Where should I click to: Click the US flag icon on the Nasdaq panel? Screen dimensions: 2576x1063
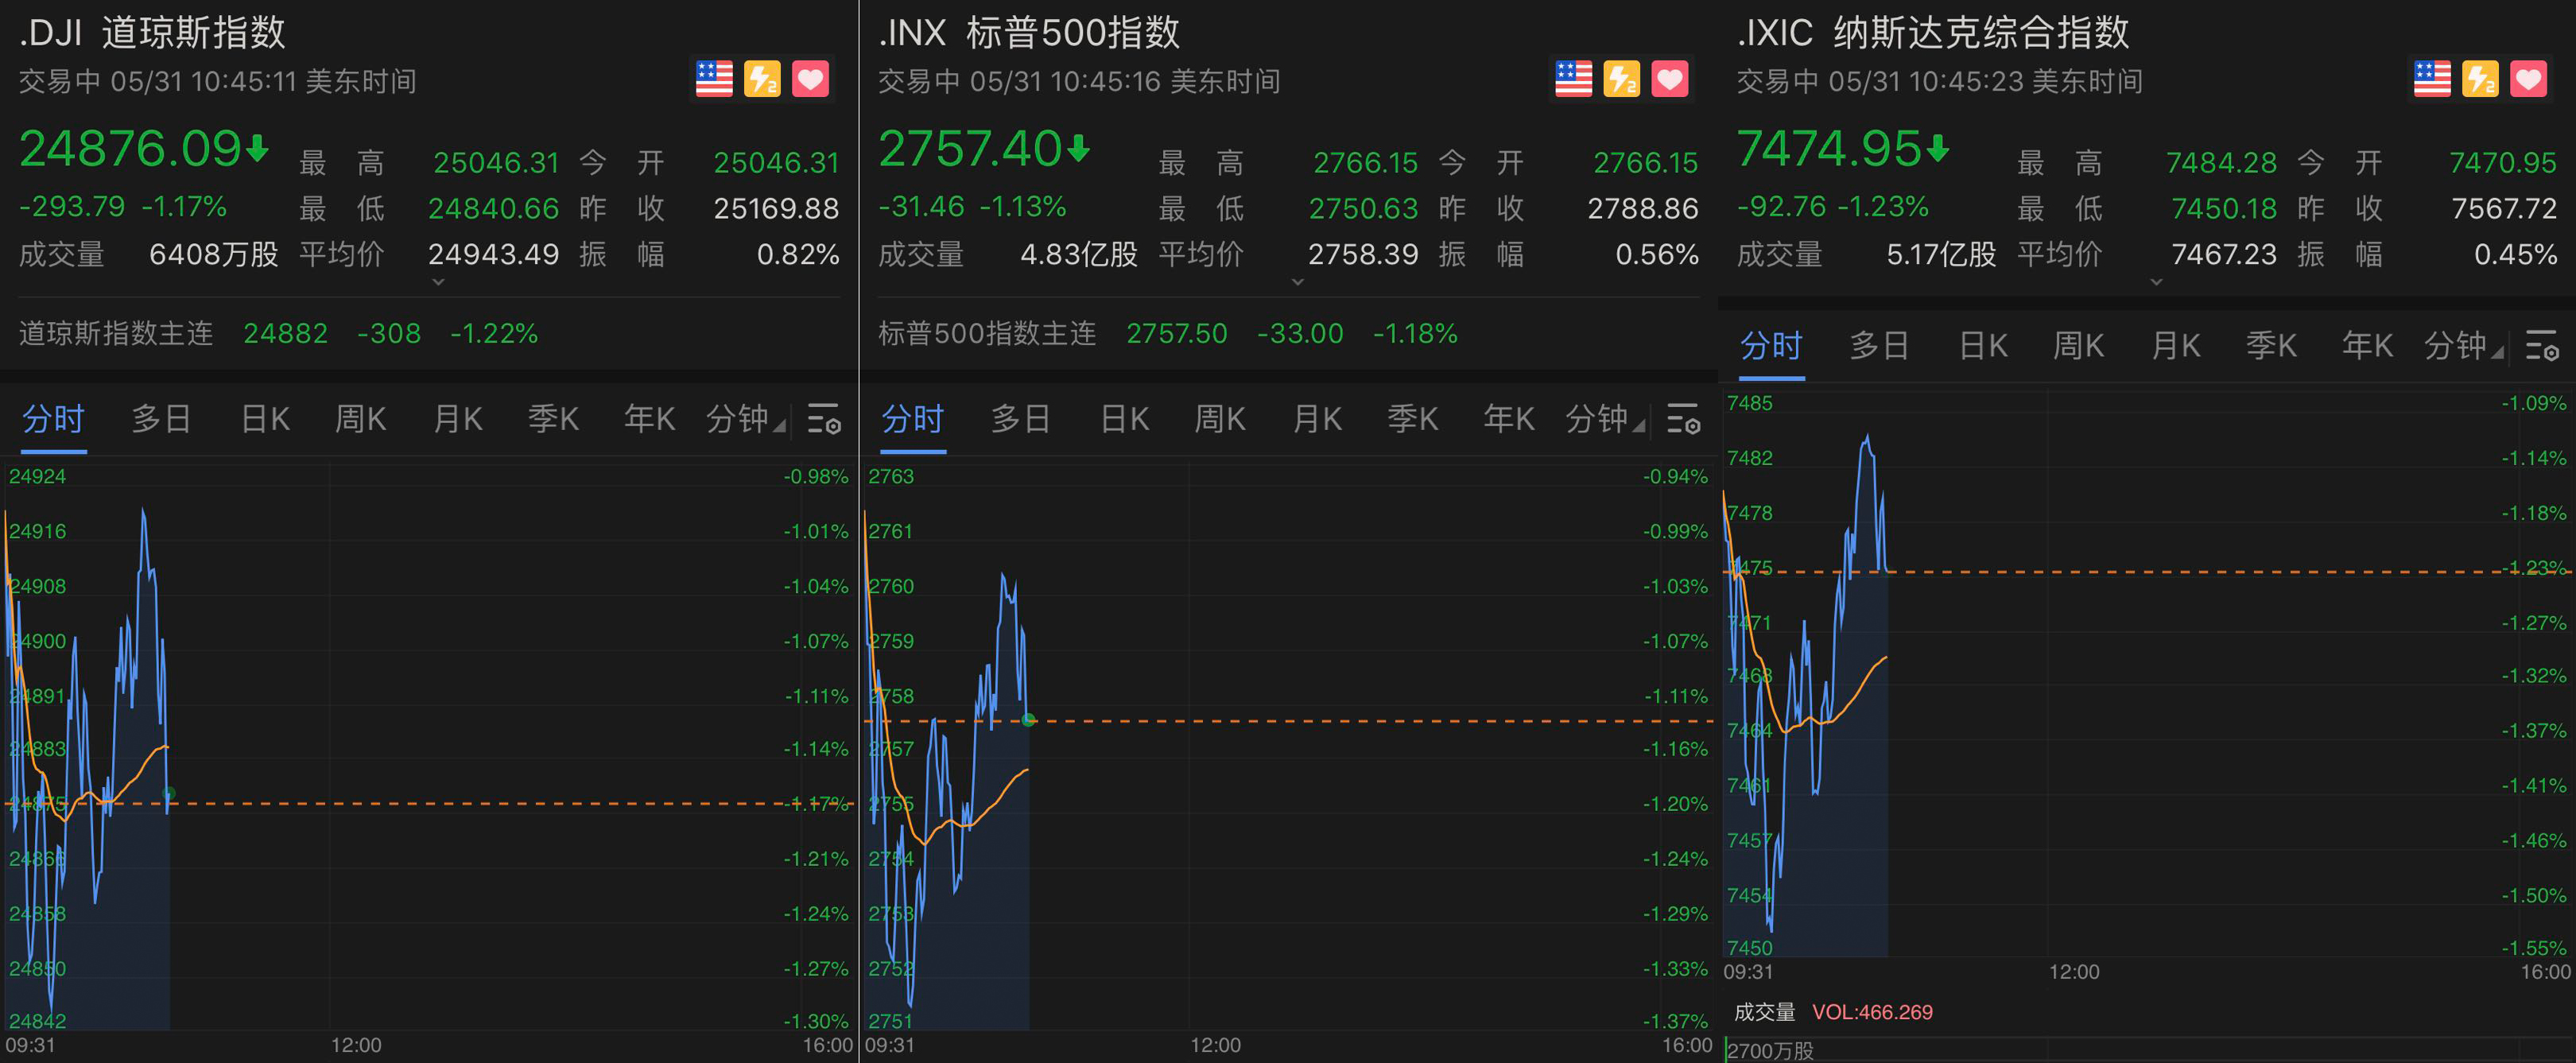click(2432, 78)
